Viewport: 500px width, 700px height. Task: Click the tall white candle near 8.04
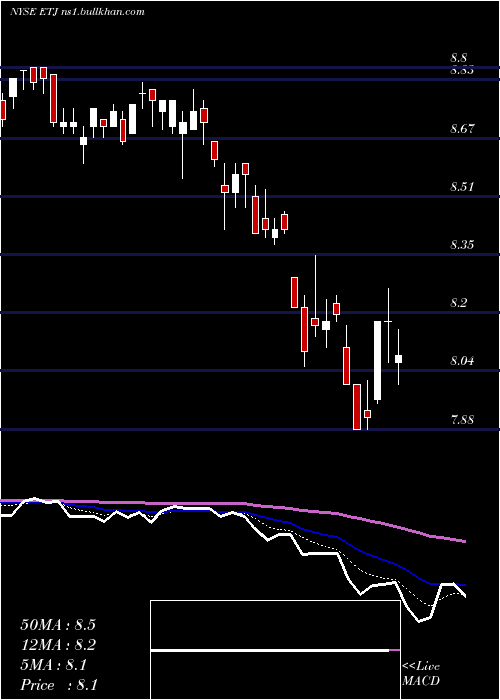click(x=378, y=360)
